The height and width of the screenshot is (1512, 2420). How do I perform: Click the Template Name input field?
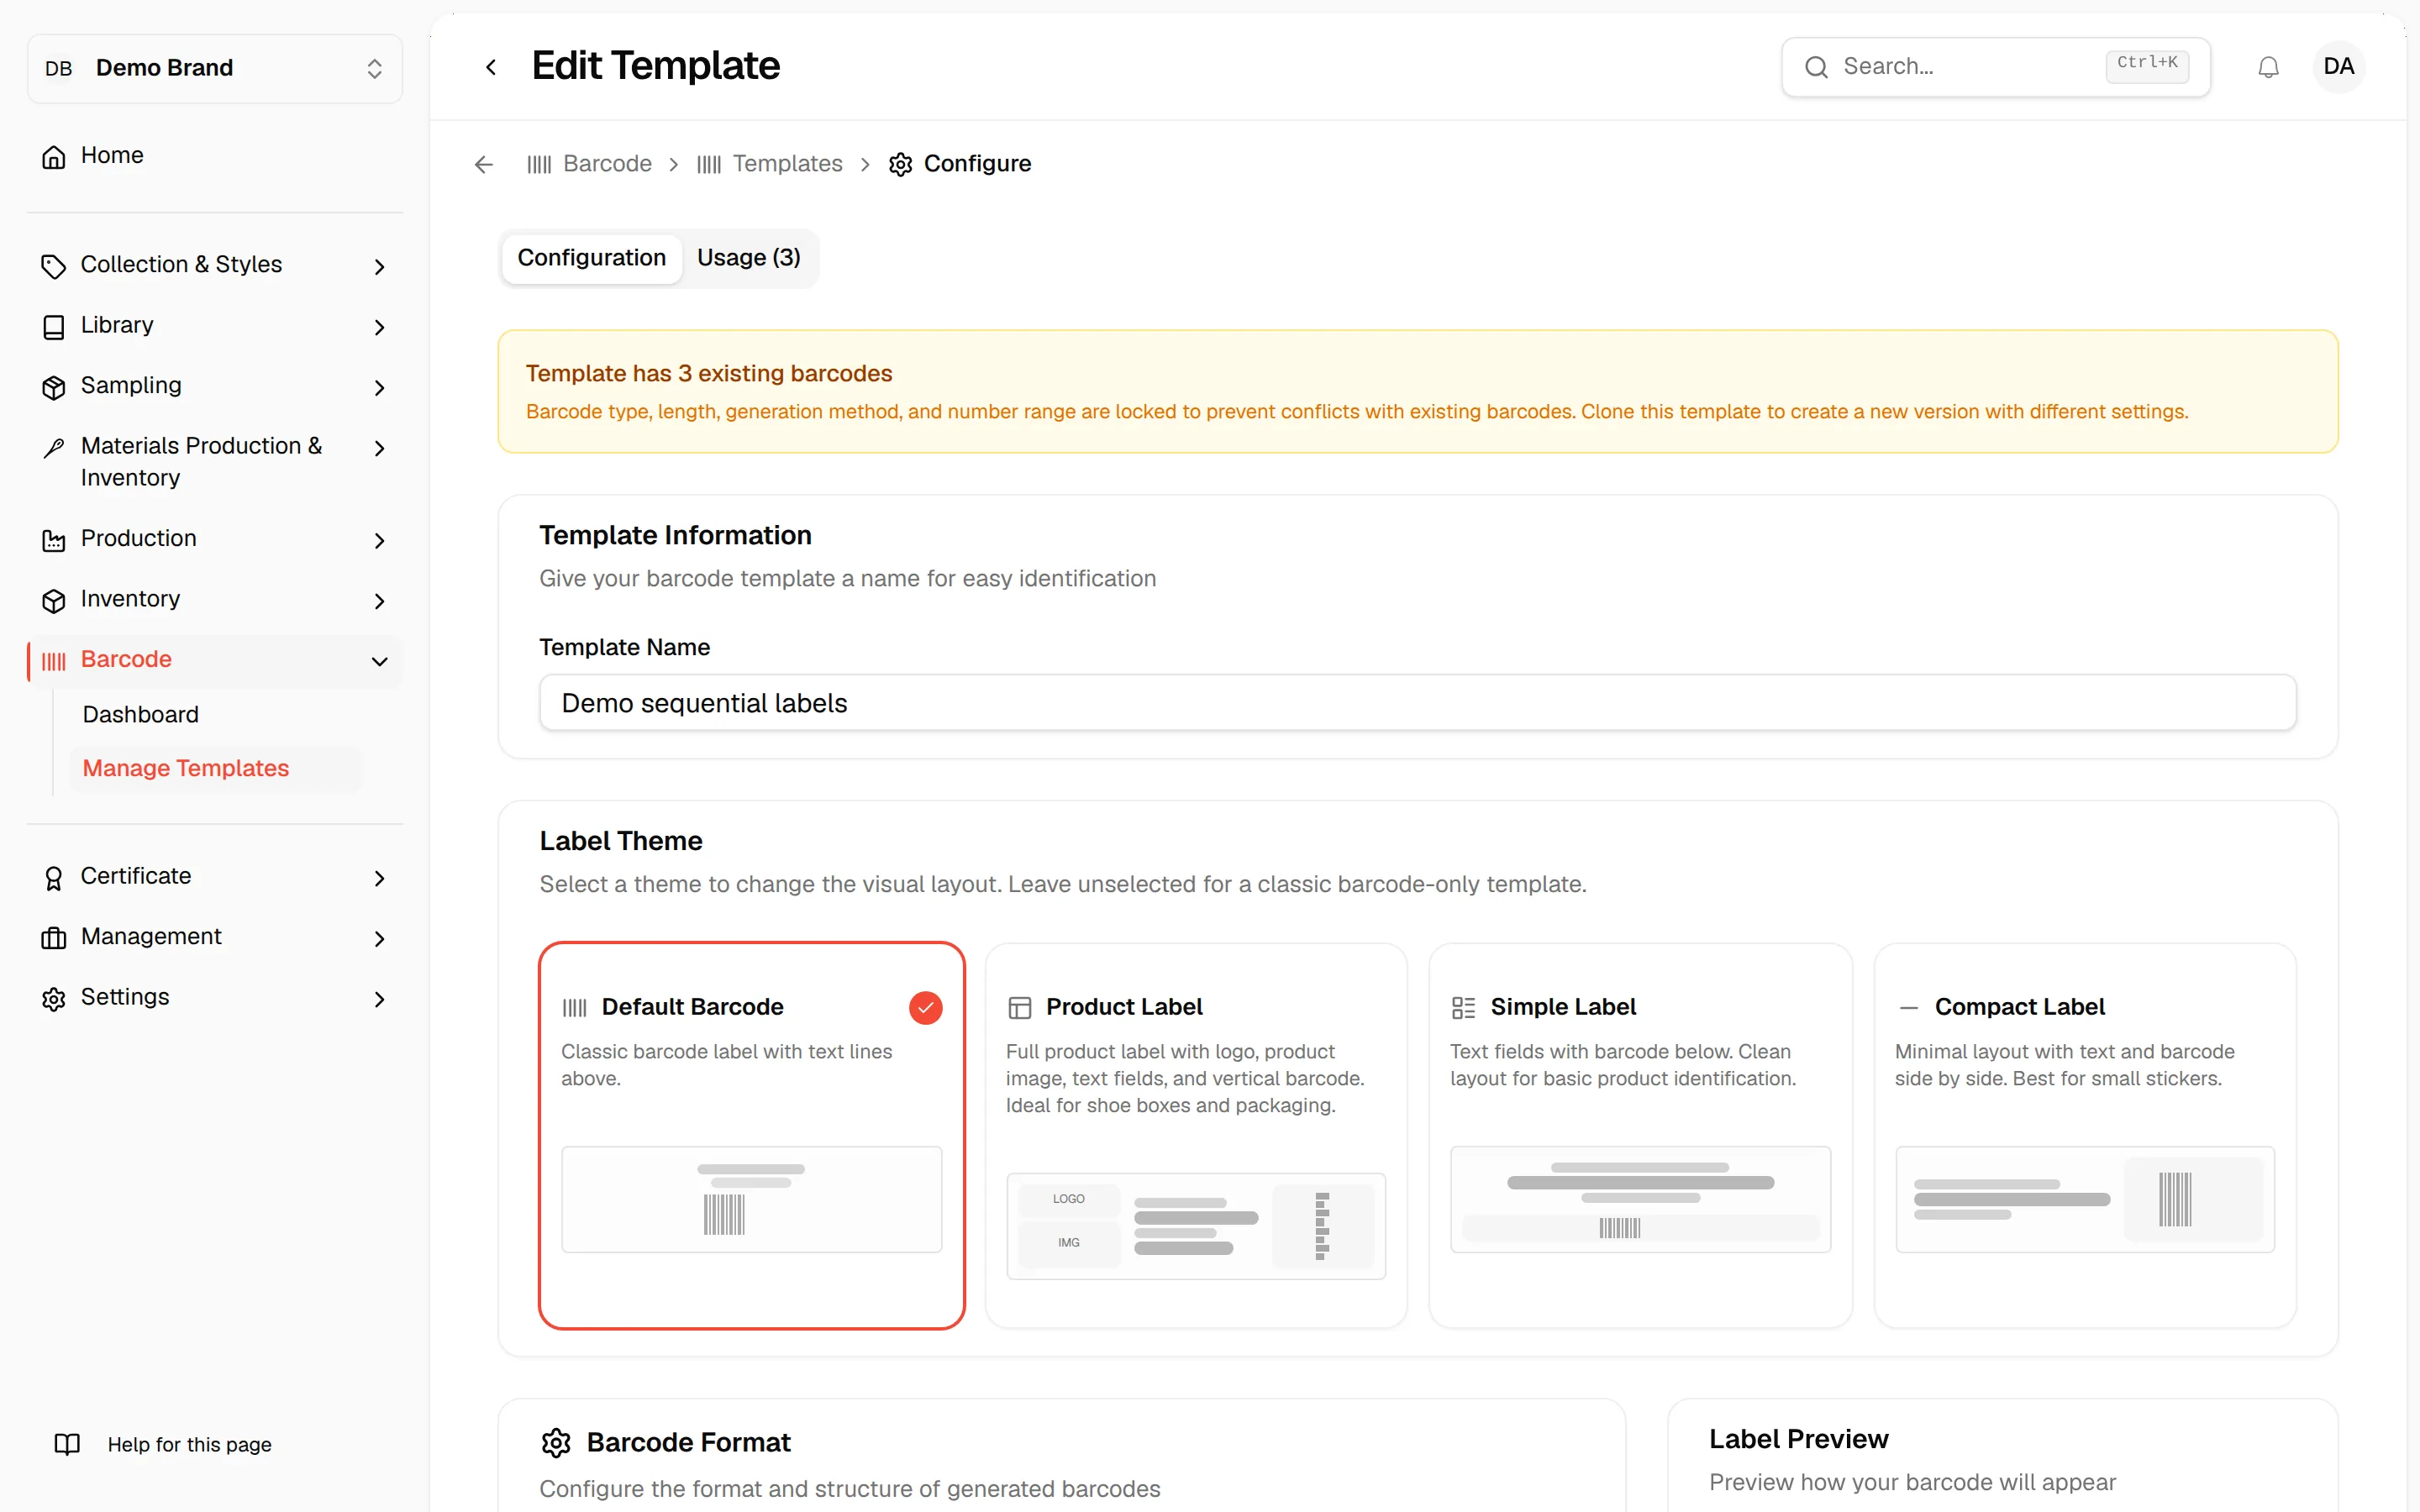pyautogui.click(x=1417, y=703)
